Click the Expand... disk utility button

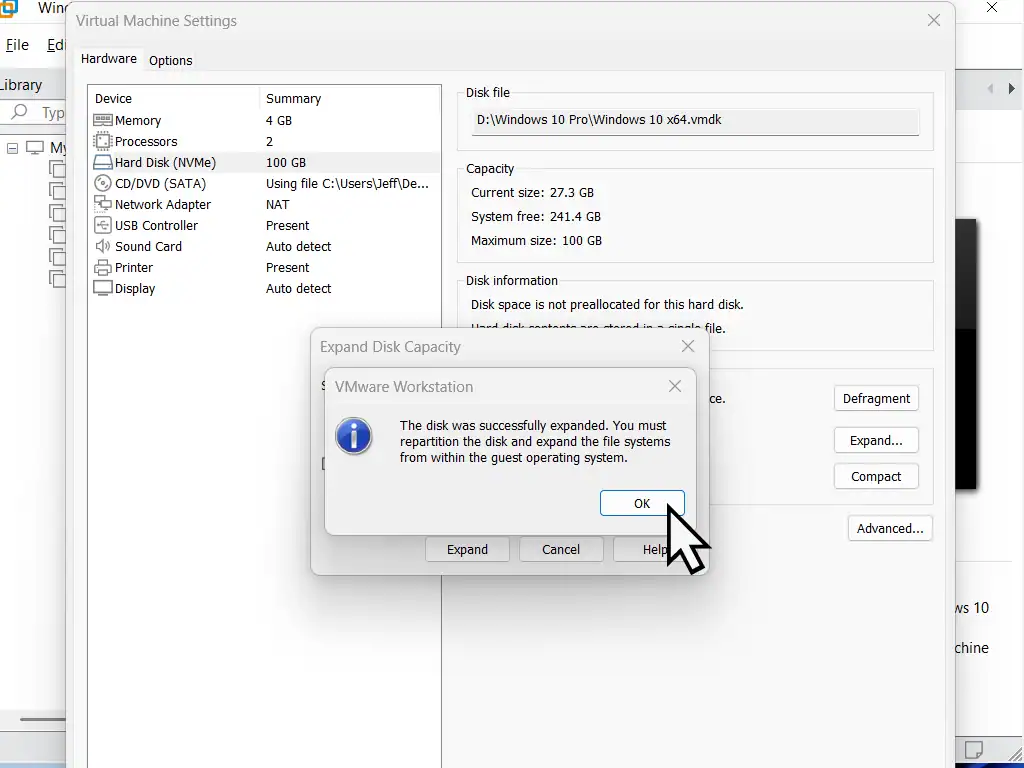tap(876, 440)
